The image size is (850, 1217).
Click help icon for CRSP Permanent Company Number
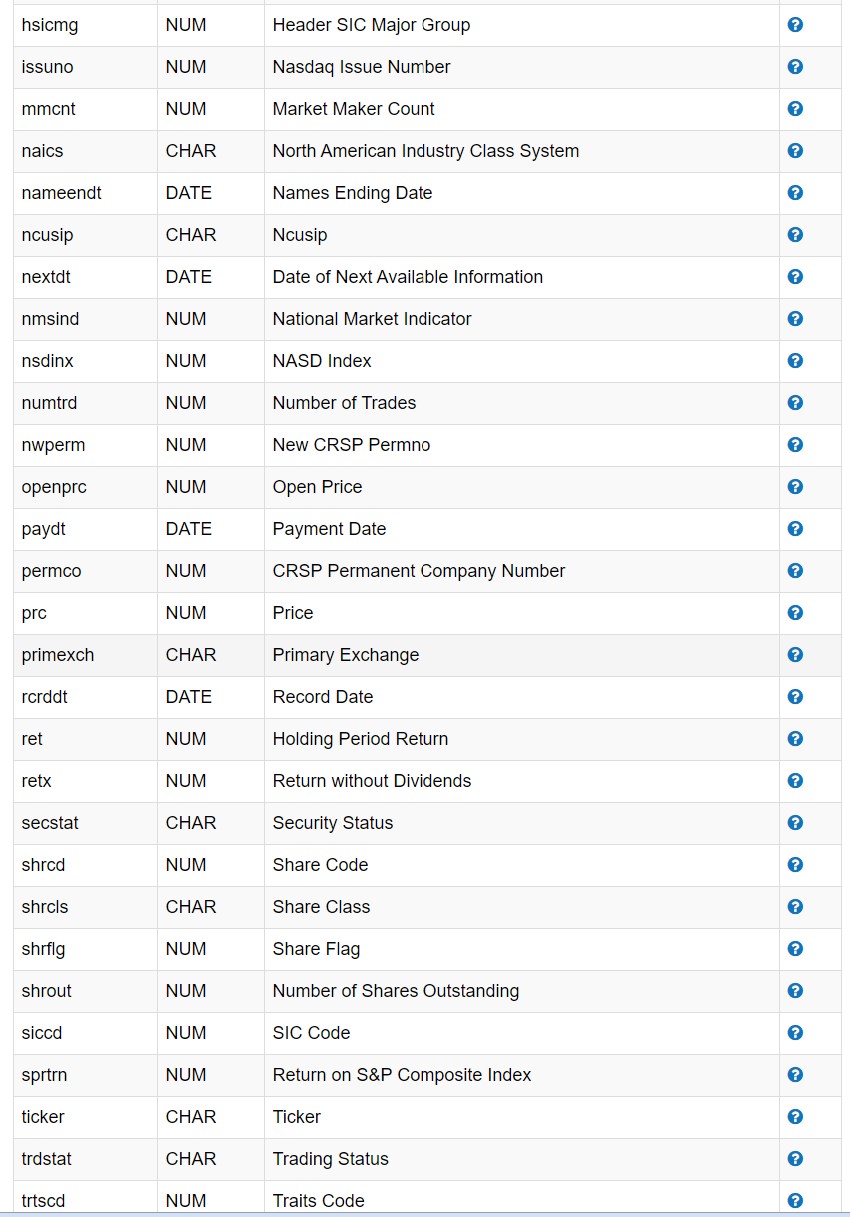click(795, 571)
